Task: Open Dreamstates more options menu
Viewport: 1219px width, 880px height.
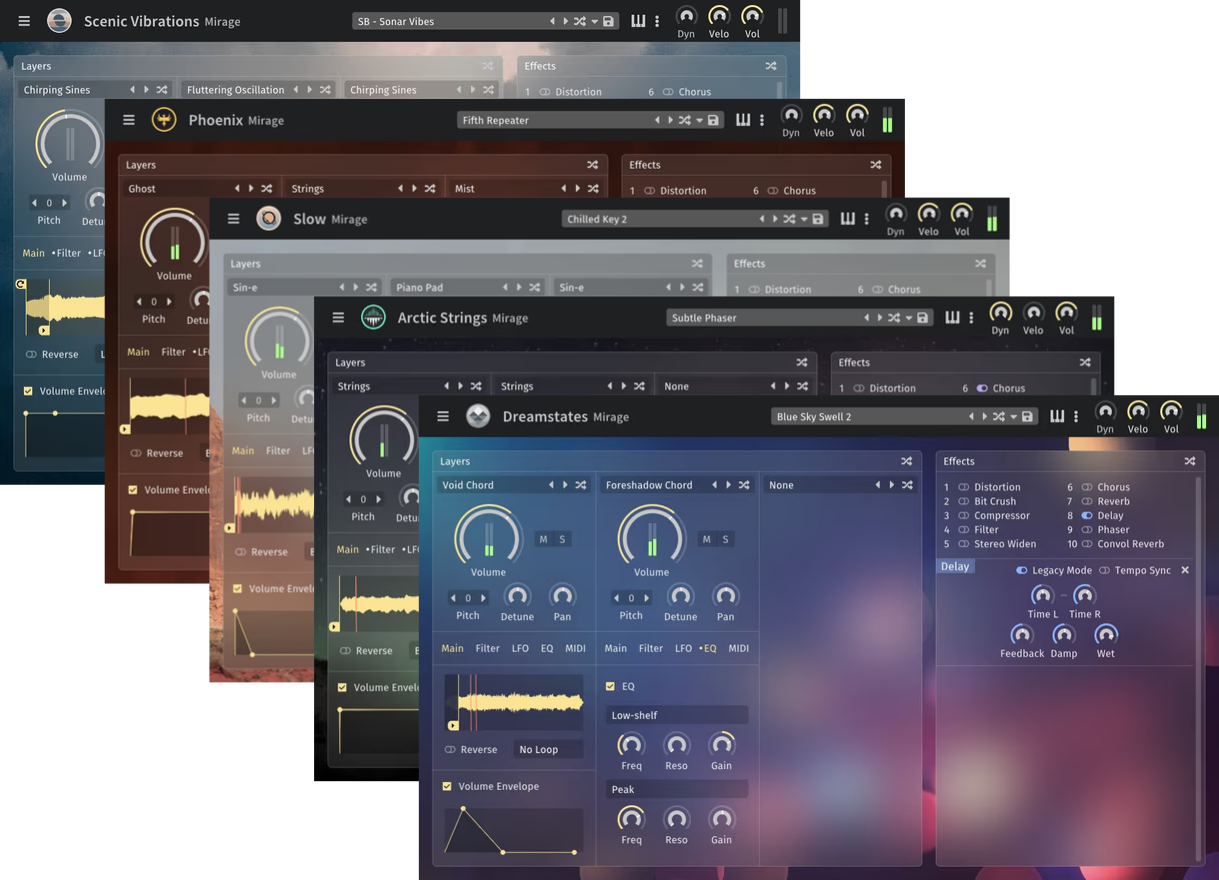Action: click(1076, 417)
